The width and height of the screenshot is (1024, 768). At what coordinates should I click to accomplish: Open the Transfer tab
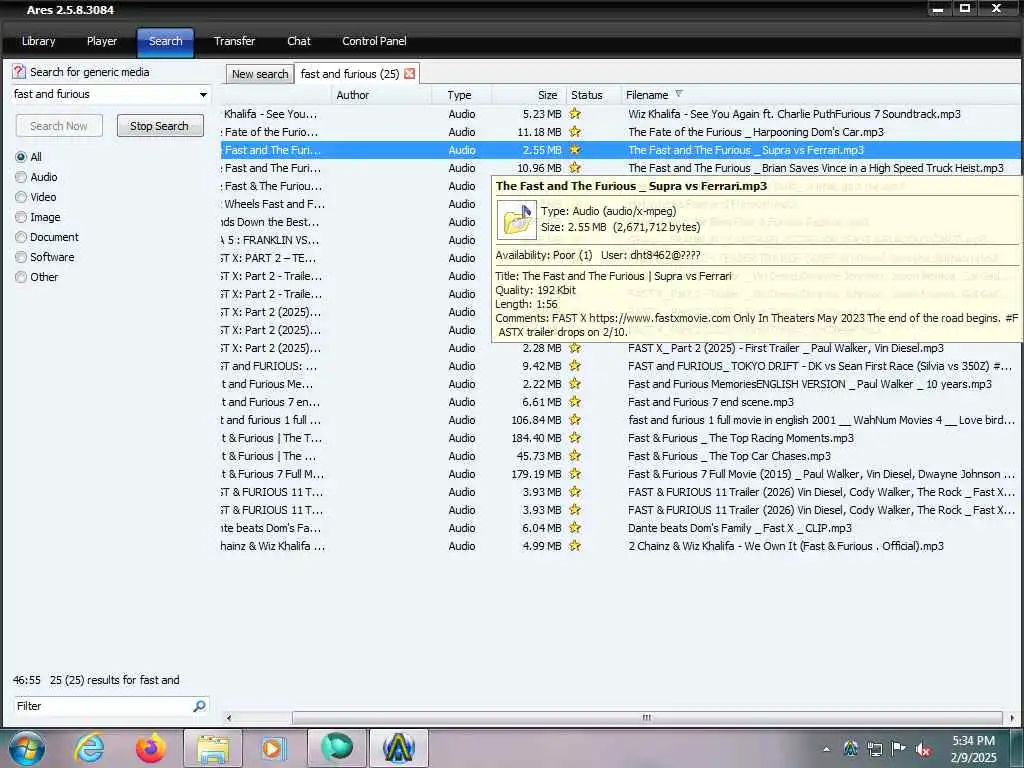[234, 41]
